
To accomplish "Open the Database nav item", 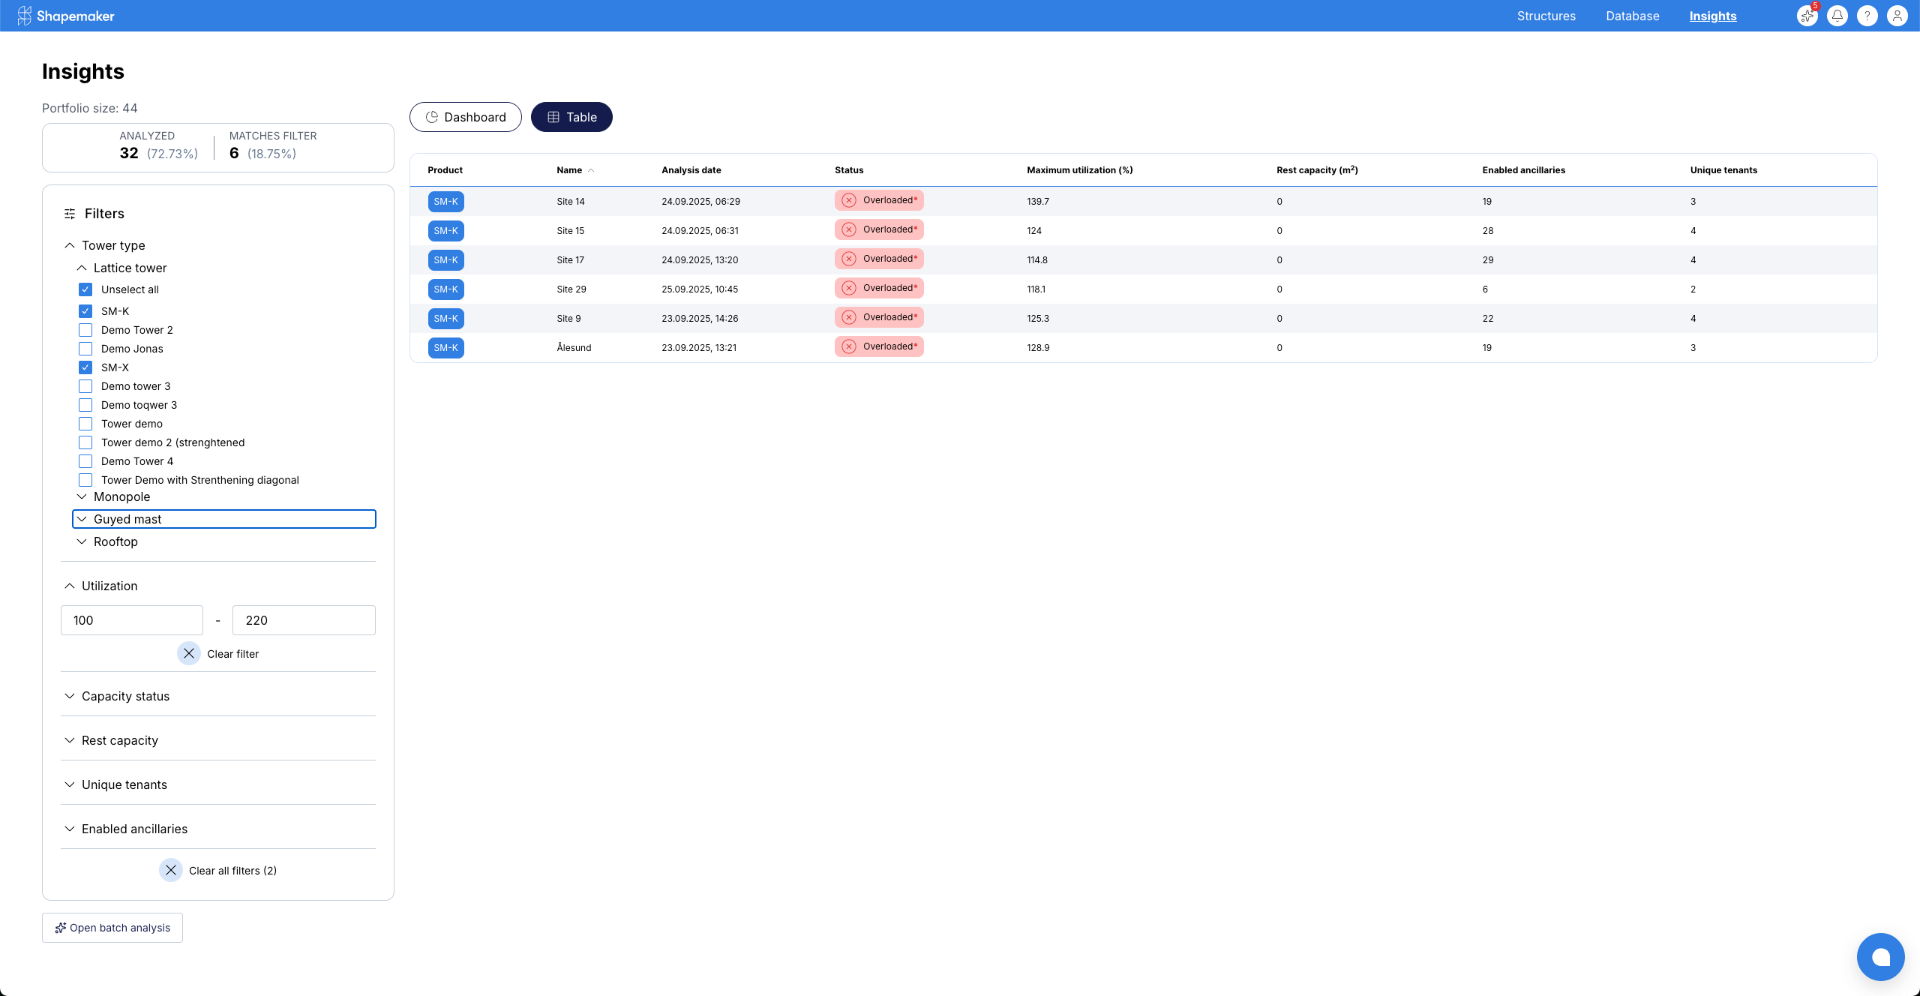I will pyautogui.click(x=1632, y=16).
